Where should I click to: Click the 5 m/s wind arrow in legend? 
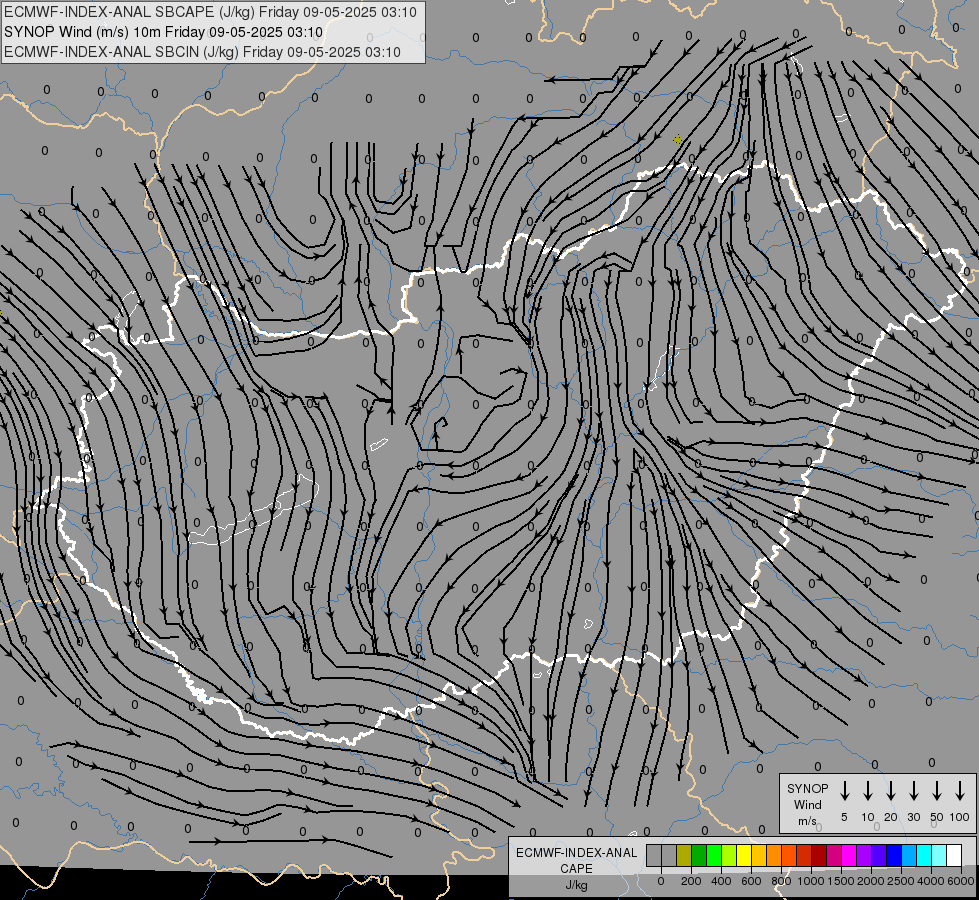844,791
